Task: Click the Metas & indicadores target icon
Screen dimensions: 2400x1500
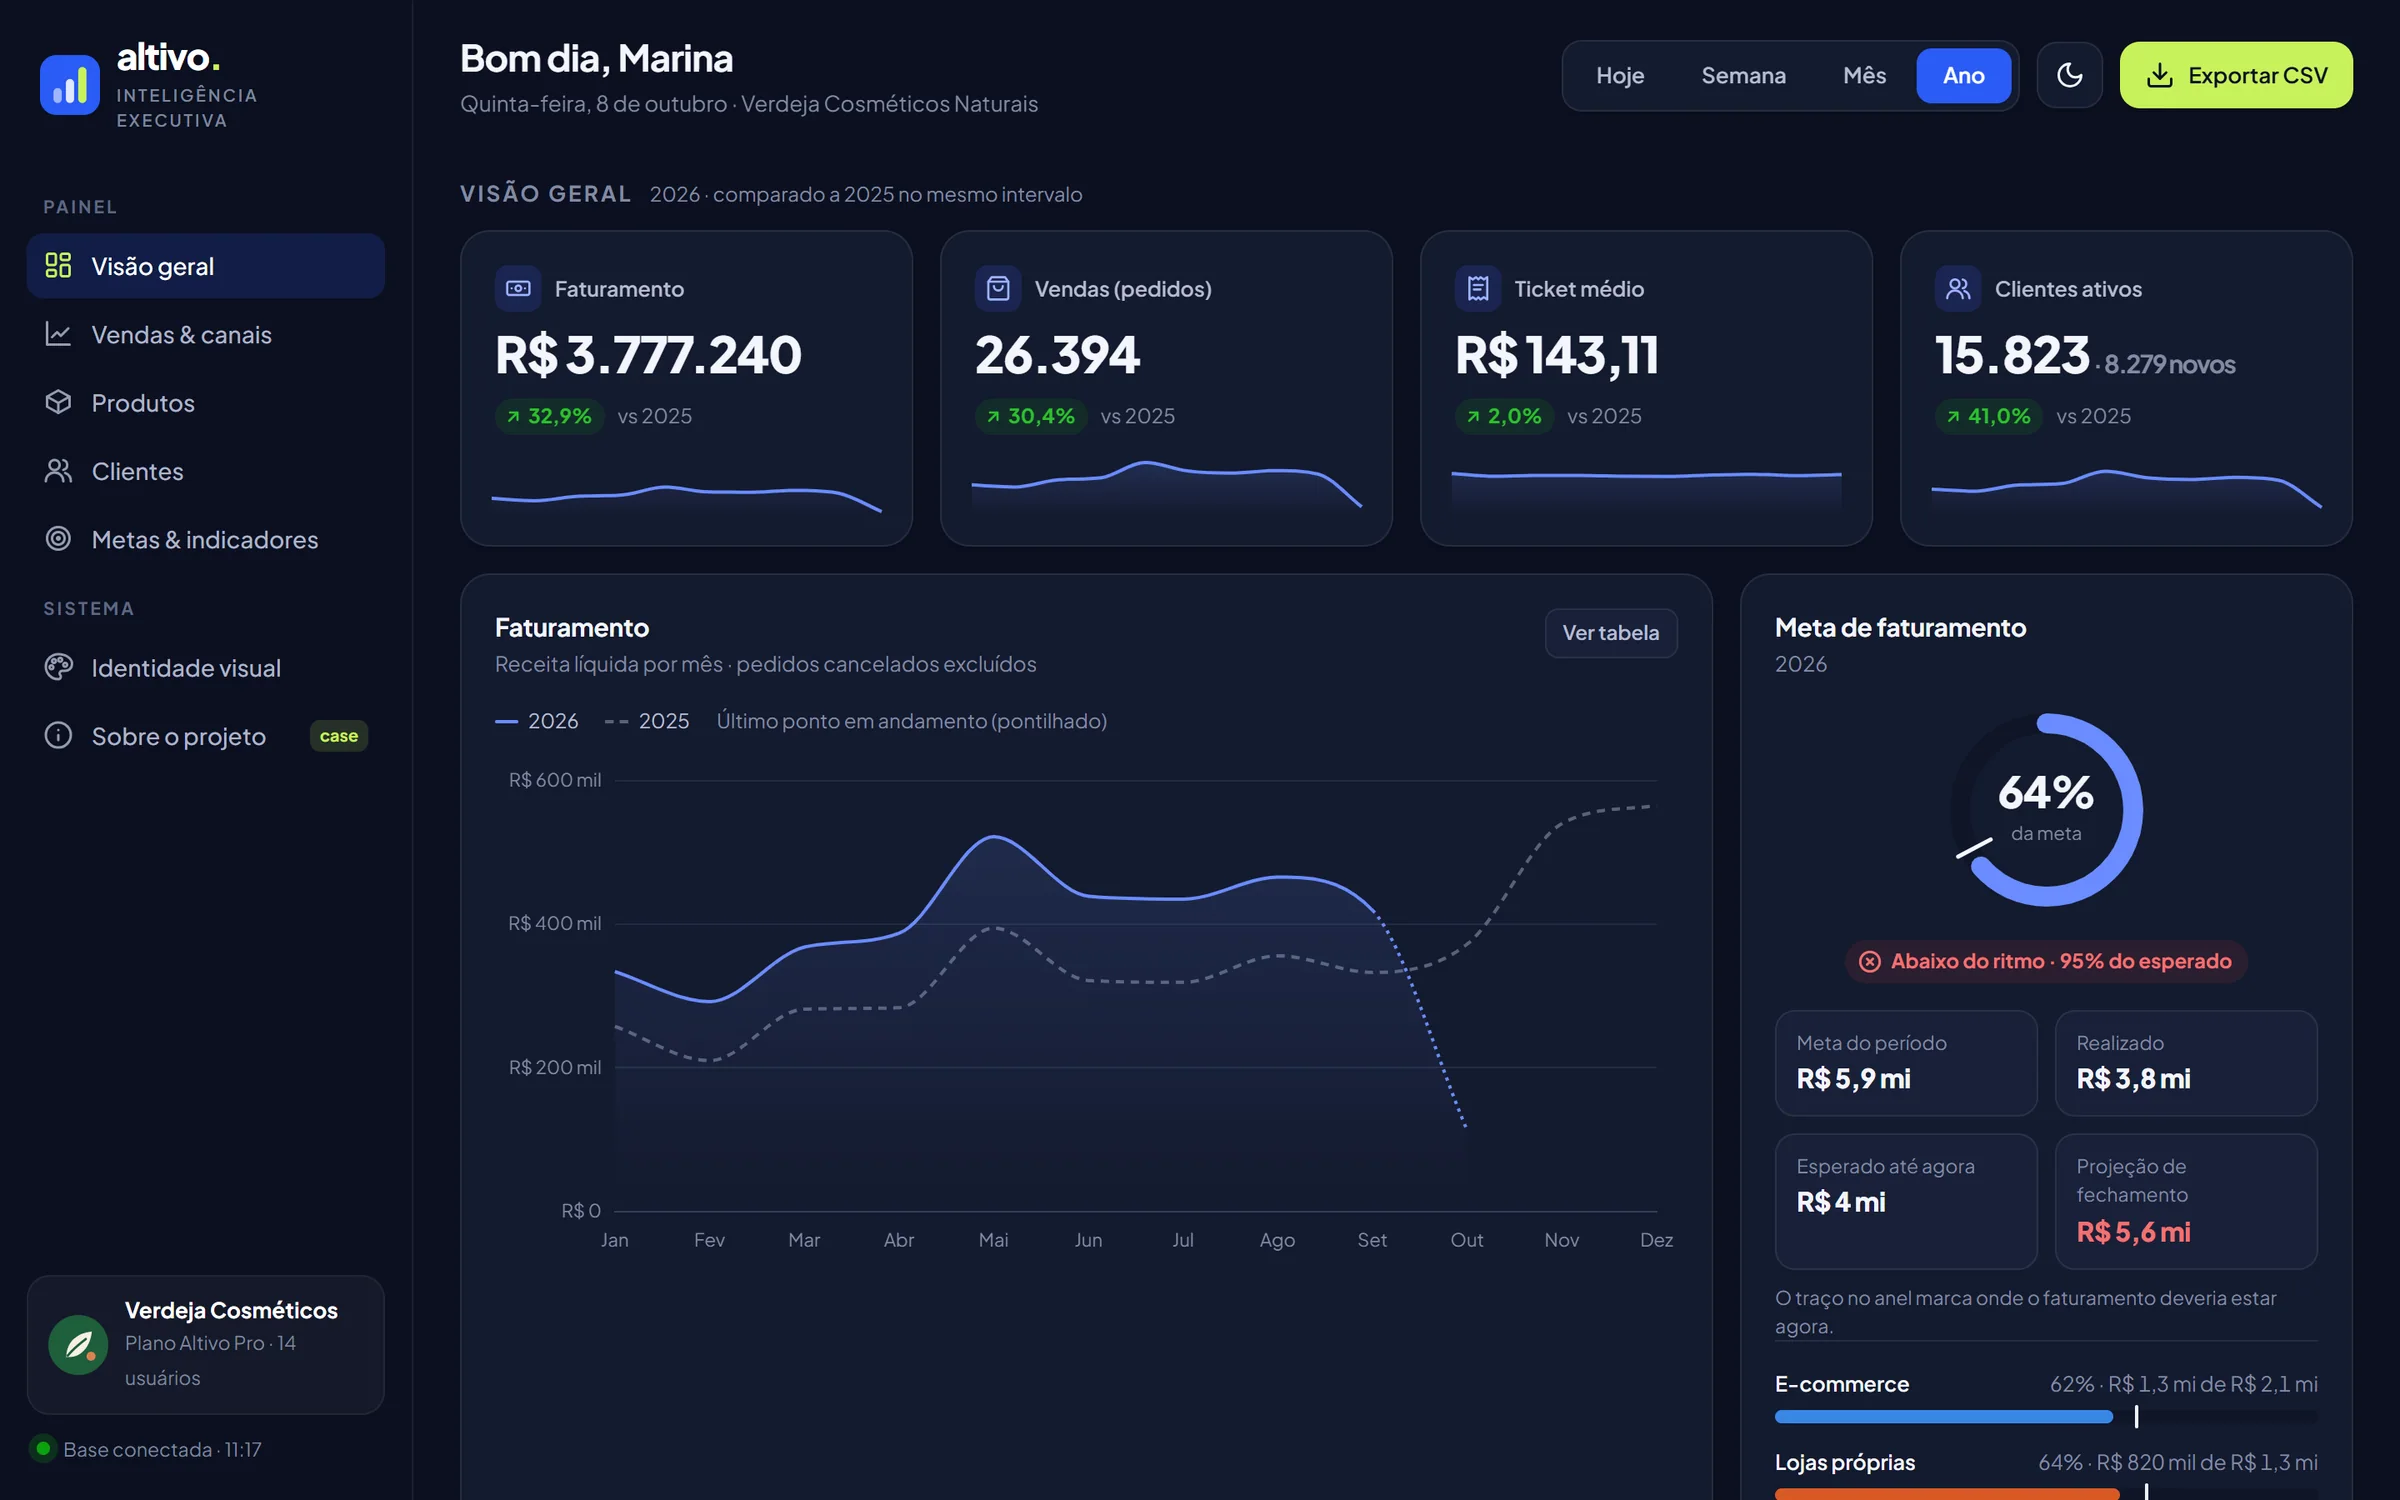Action: click(x=58, y=539)
